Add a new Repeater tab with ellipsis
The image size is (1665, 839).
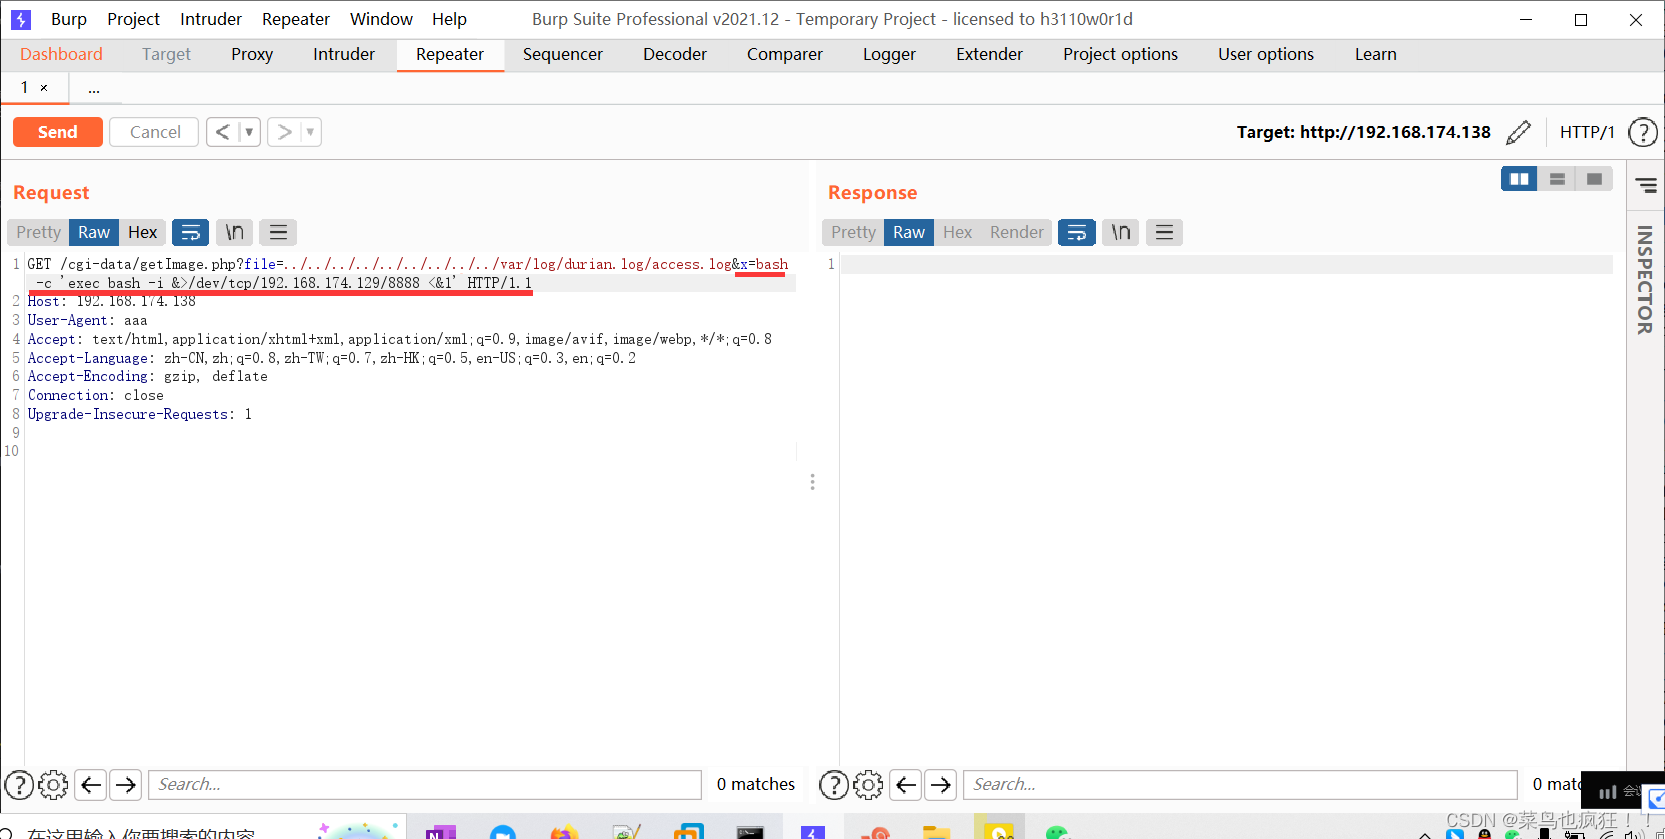[x=93, y=89]
